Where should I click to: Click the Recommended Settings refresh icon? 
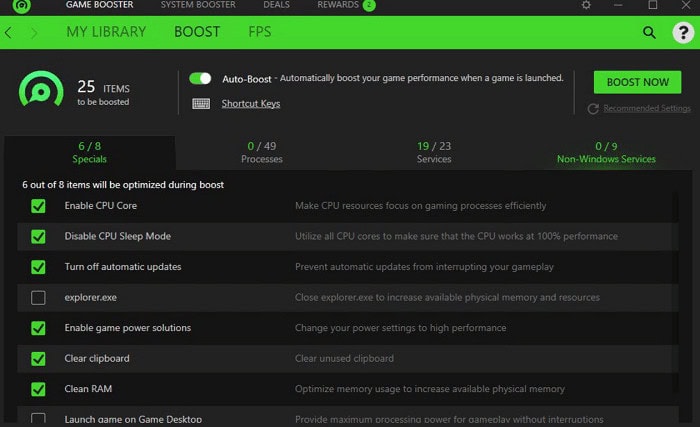pyautogui.click(x=593, y=109)
